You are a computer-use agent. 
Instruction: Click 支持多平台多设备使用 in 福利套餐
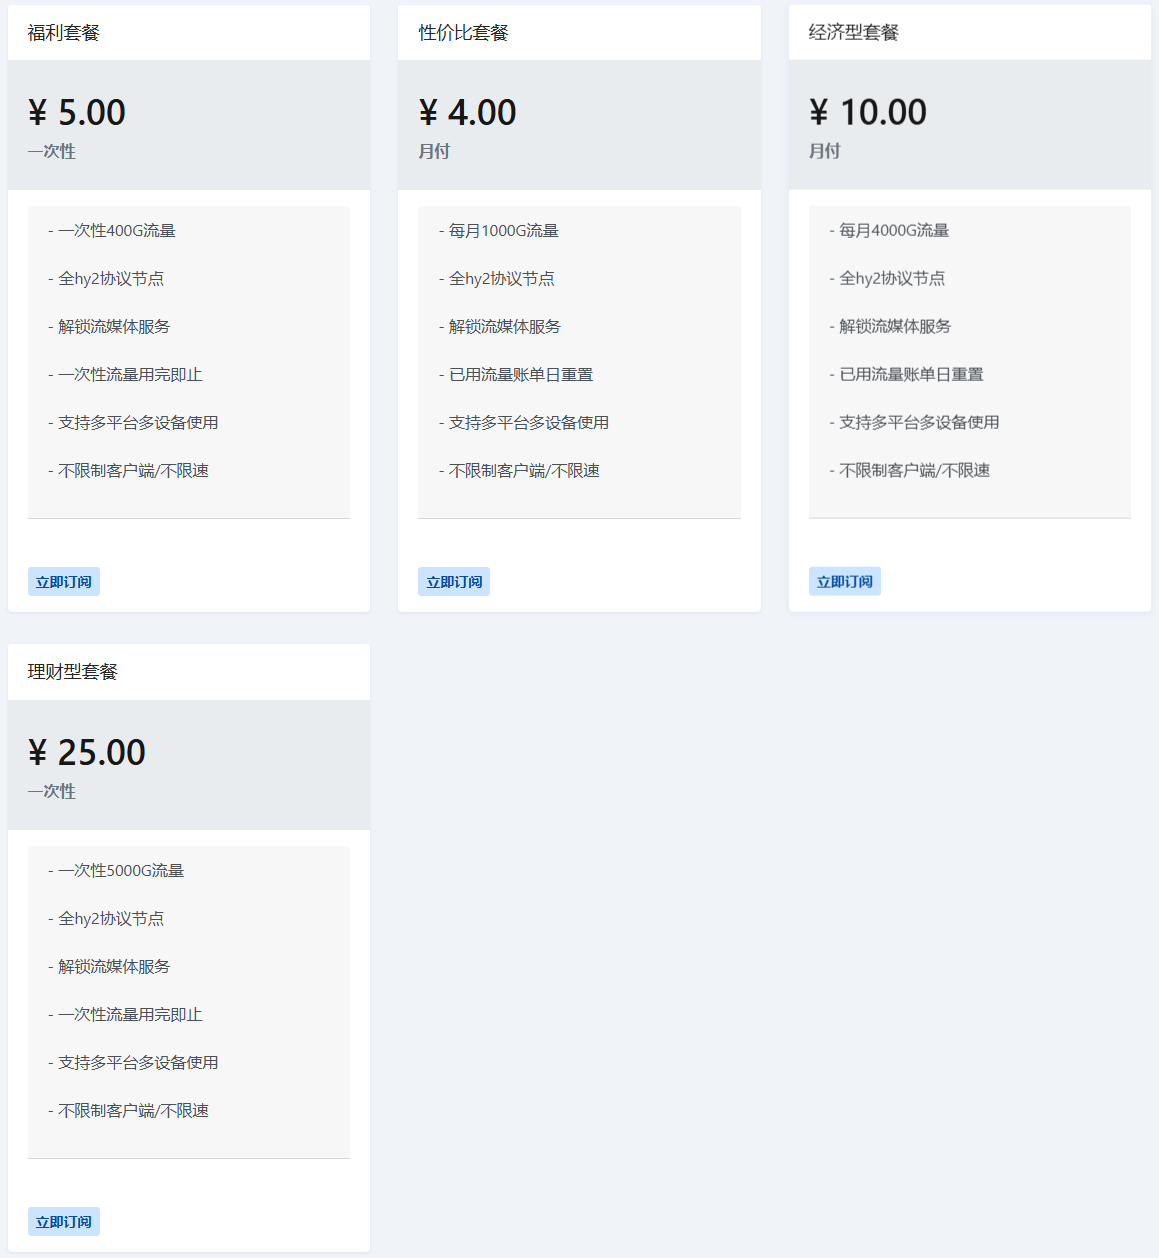coord(133,423)
